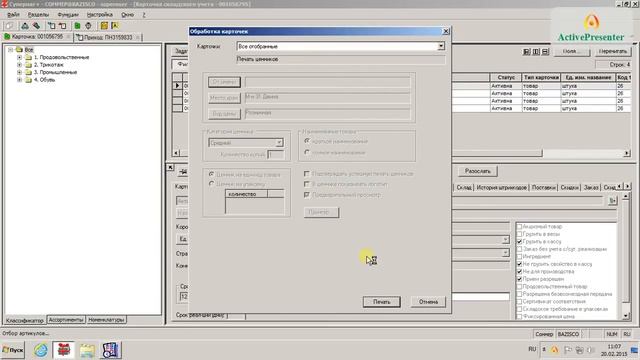
Task: Close the lower detail panel with X
Action: [x=171, y=167]
